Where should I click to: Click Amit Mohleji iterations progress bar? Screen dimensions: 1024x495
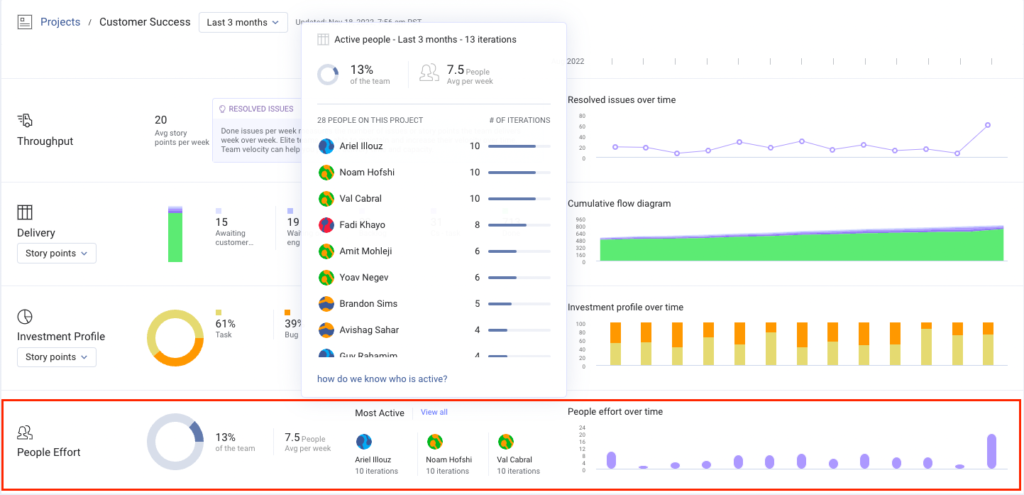(x=519, y=251)
